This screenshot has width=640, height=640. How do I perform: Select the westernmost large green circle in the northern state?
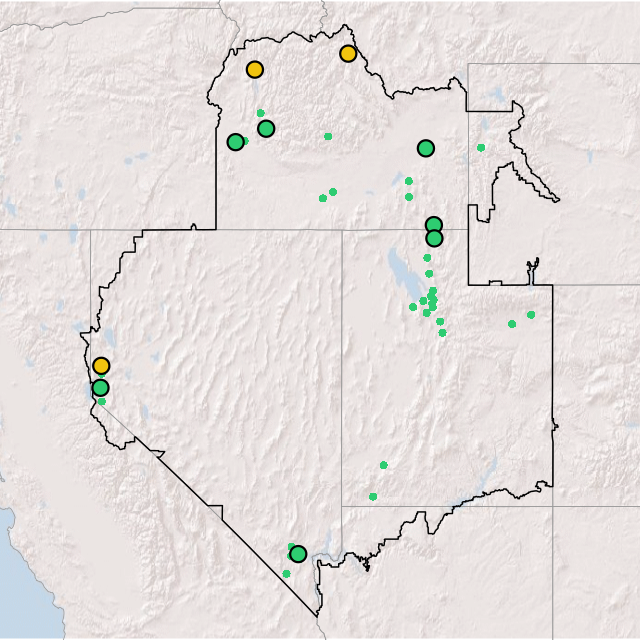point(236,142)
